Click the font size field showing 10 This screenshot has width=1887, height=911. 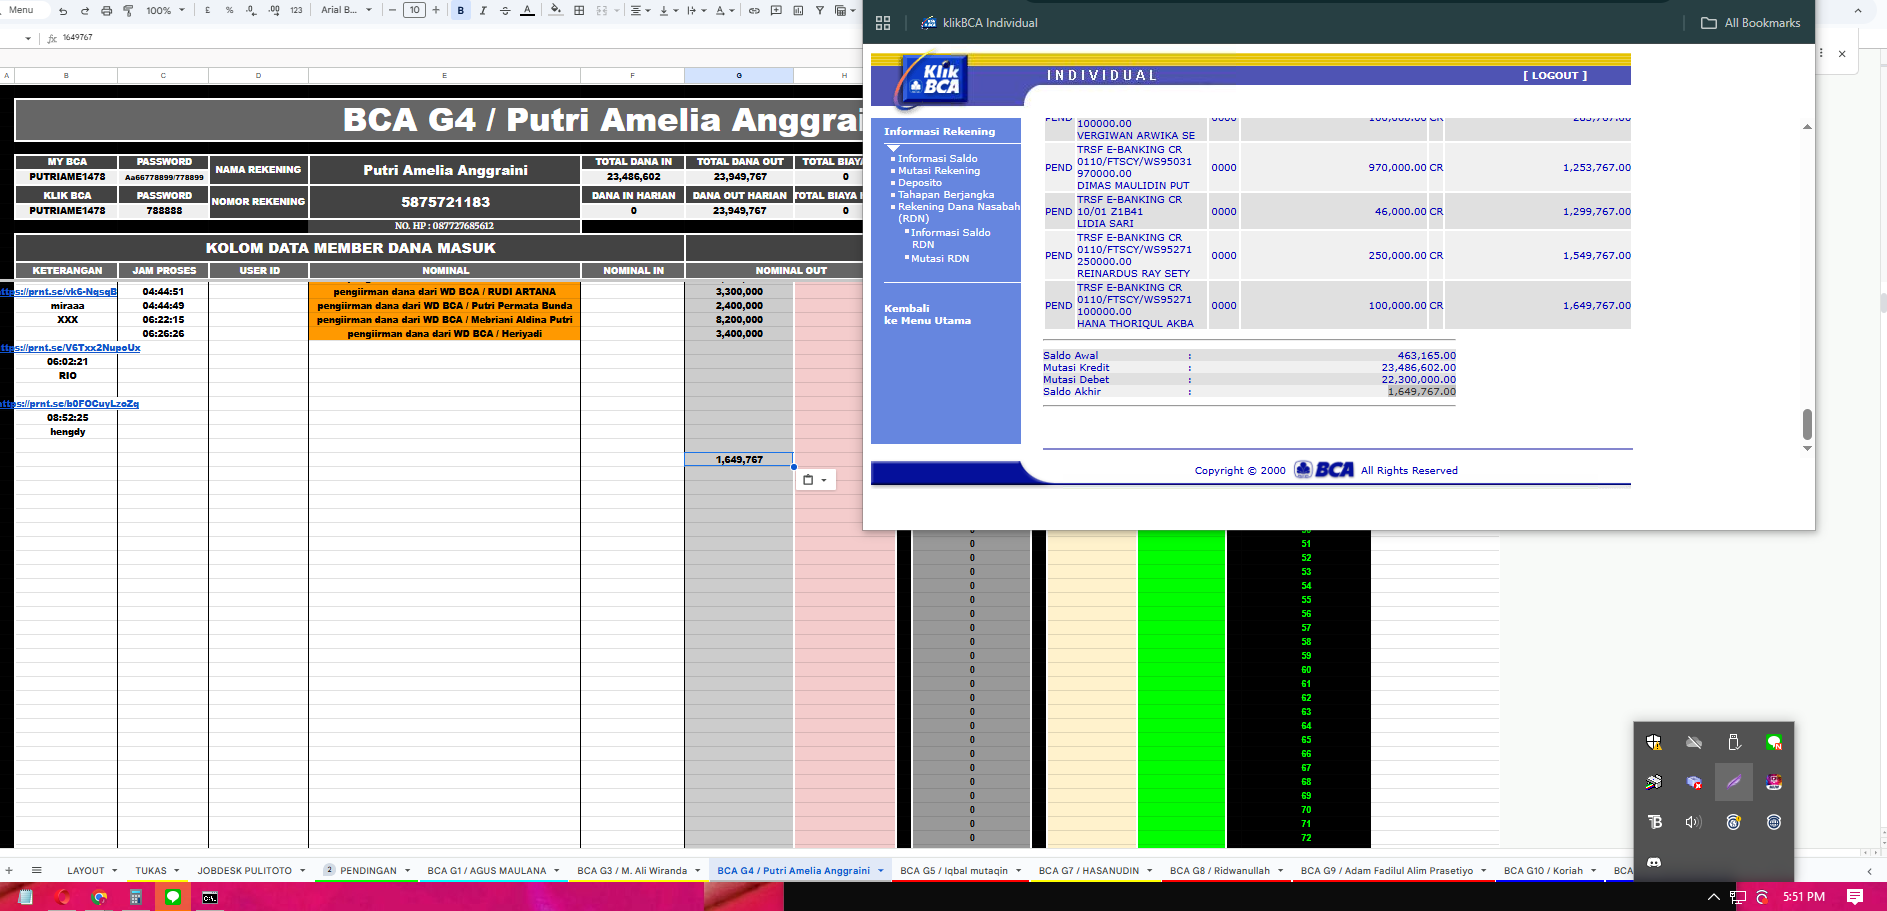pos(414,10)
